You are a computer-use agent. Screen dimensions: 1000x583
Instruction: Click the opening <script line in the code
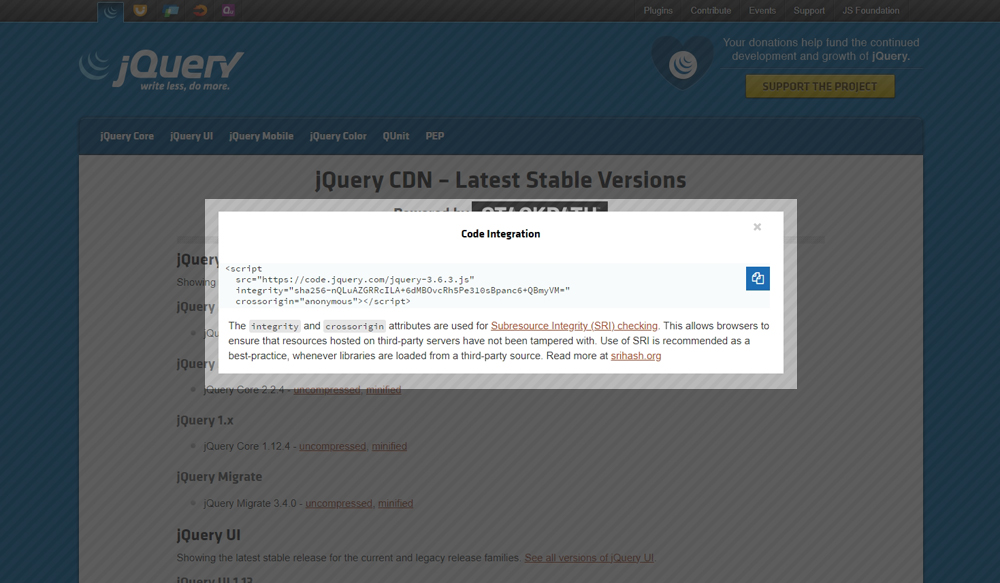[x=244, y=269]
